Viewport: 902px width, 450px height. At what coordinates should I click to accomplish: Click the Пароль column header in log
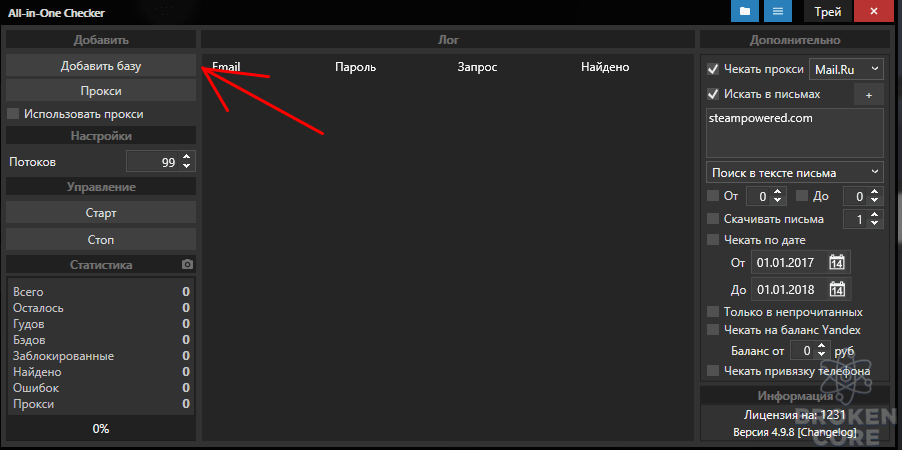[x=356, y=67]
